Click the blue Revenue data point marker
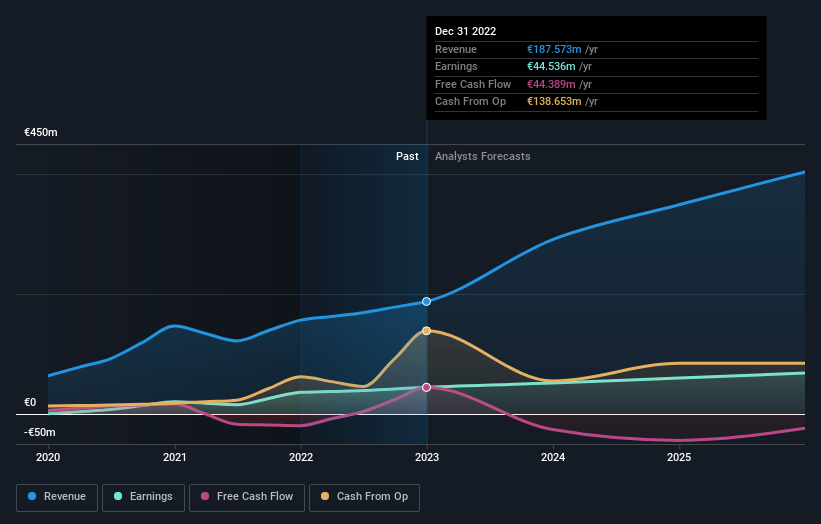Image resolution: width=821 pixels, height=524 pixels. [427, 302]
